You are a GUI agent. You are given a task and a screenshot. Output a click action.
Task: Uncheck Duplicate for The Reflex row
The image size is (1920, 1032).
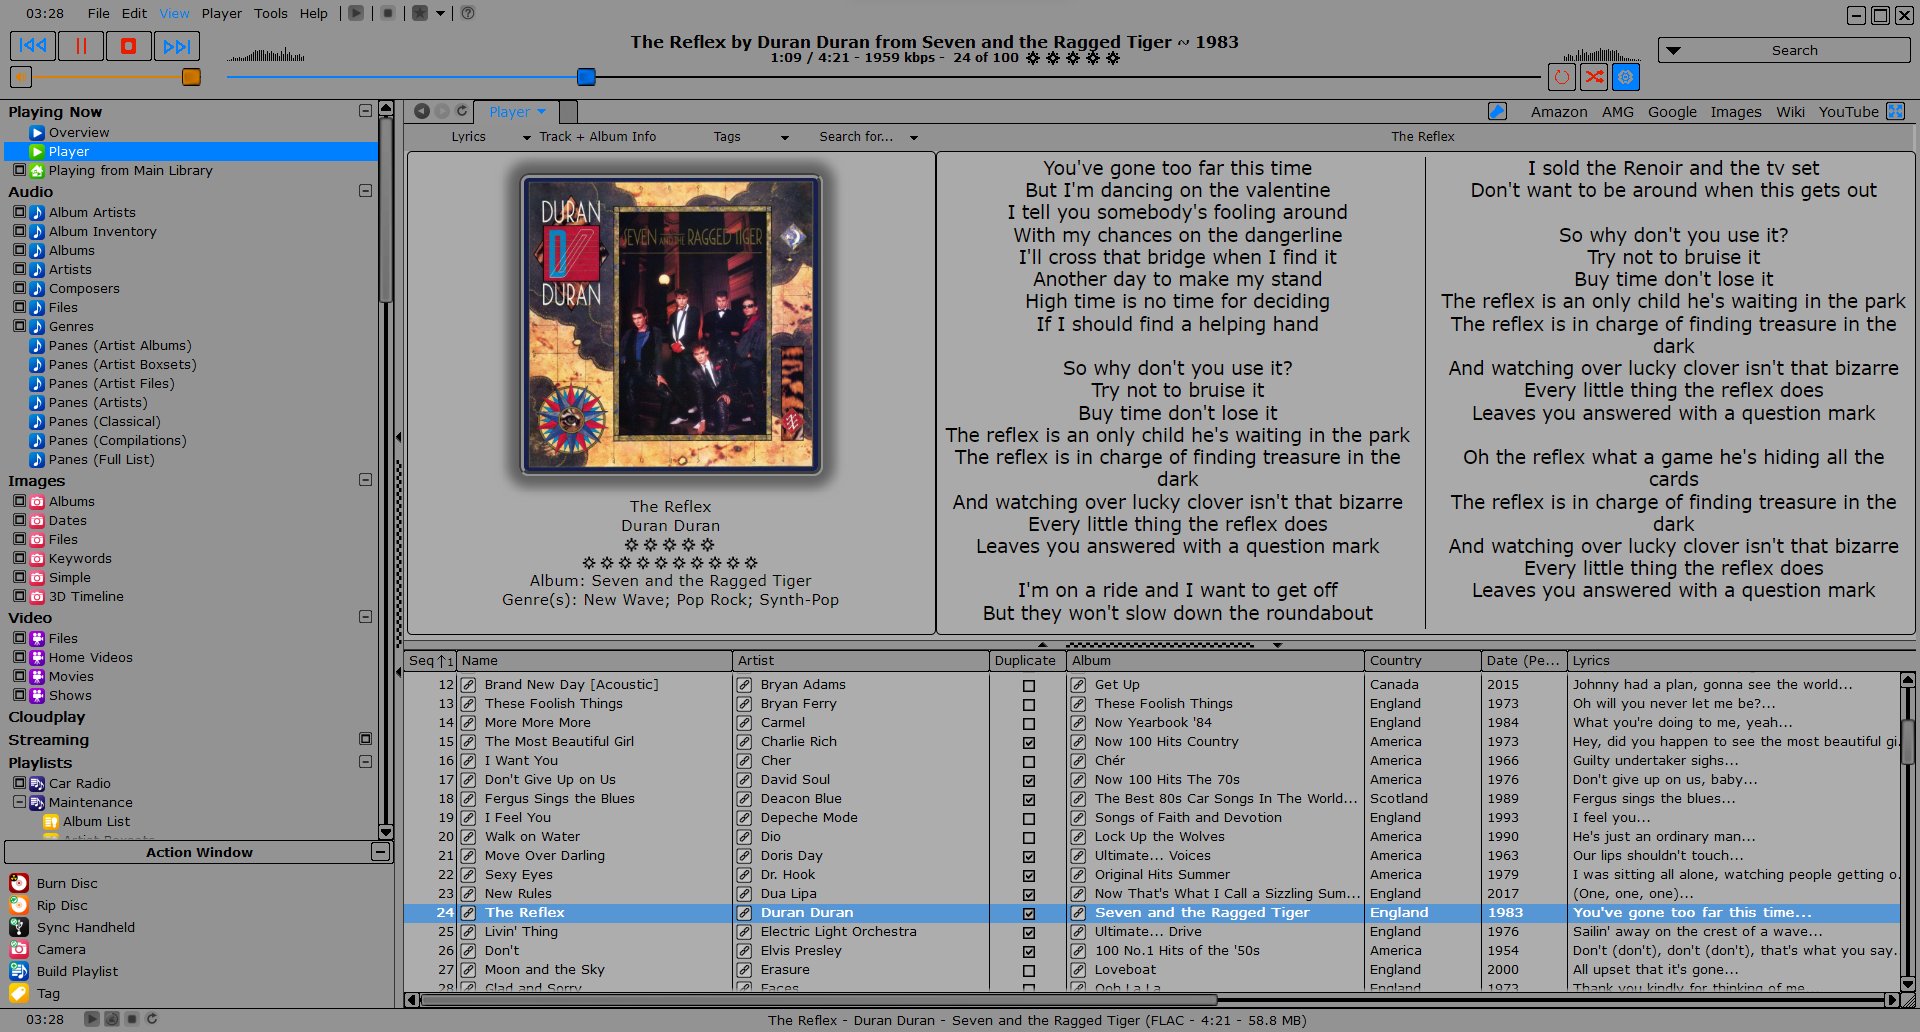(1029, 914)
